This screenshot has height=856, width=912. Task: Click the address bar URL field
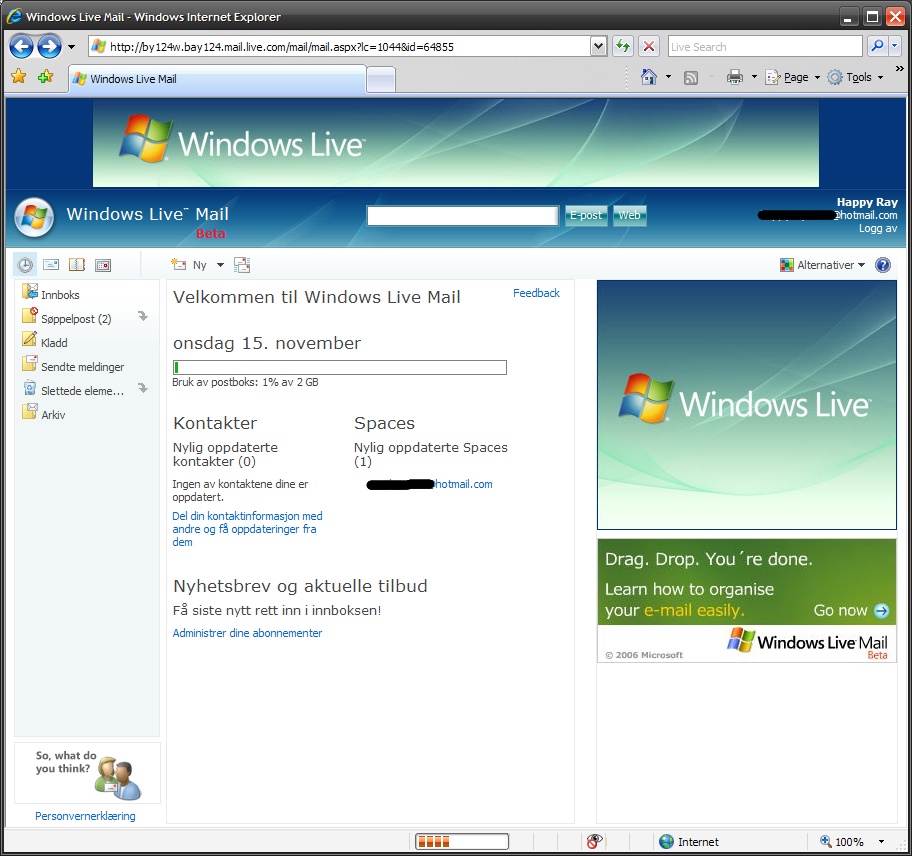[340, 47]
